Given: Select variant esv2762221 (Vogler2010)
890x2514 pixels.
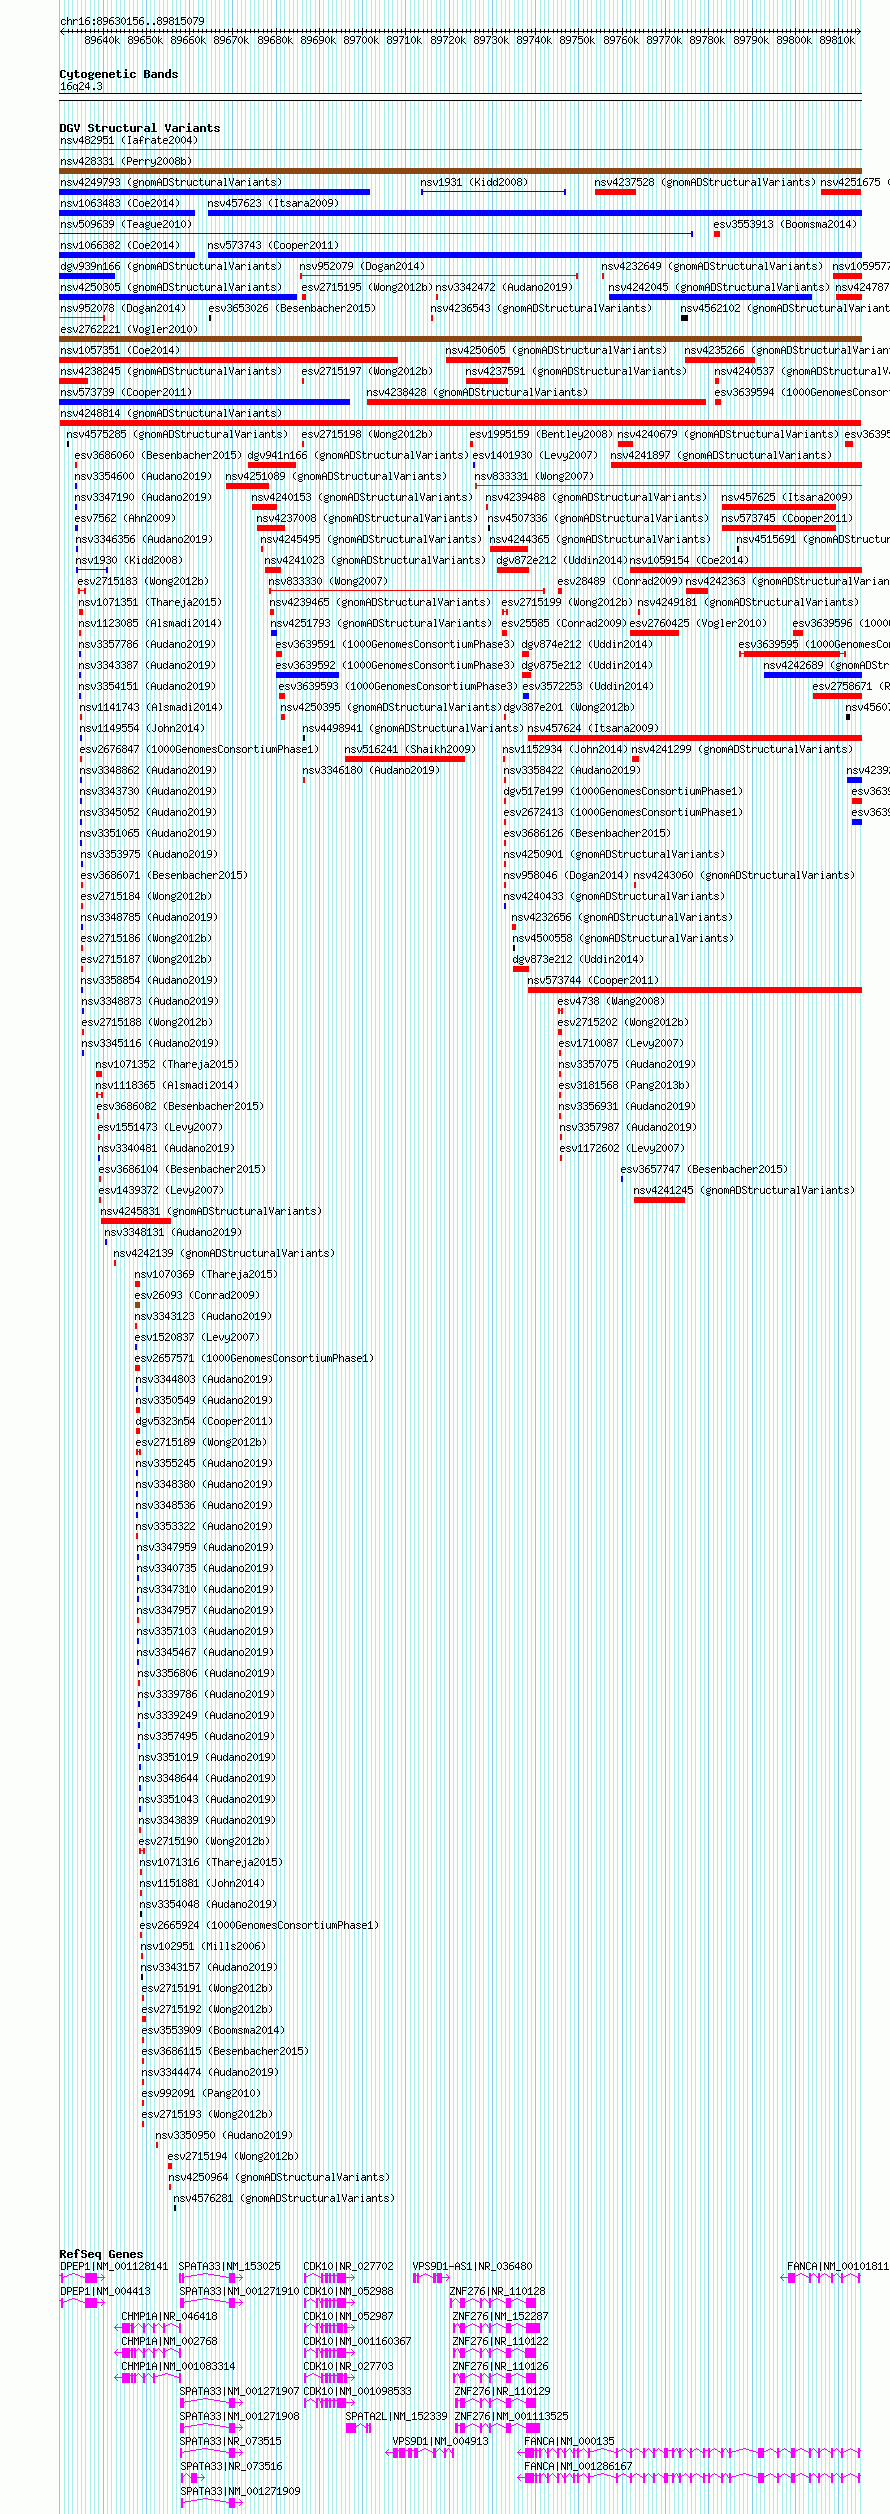Looking at the screenshot, I should (129, 329).
